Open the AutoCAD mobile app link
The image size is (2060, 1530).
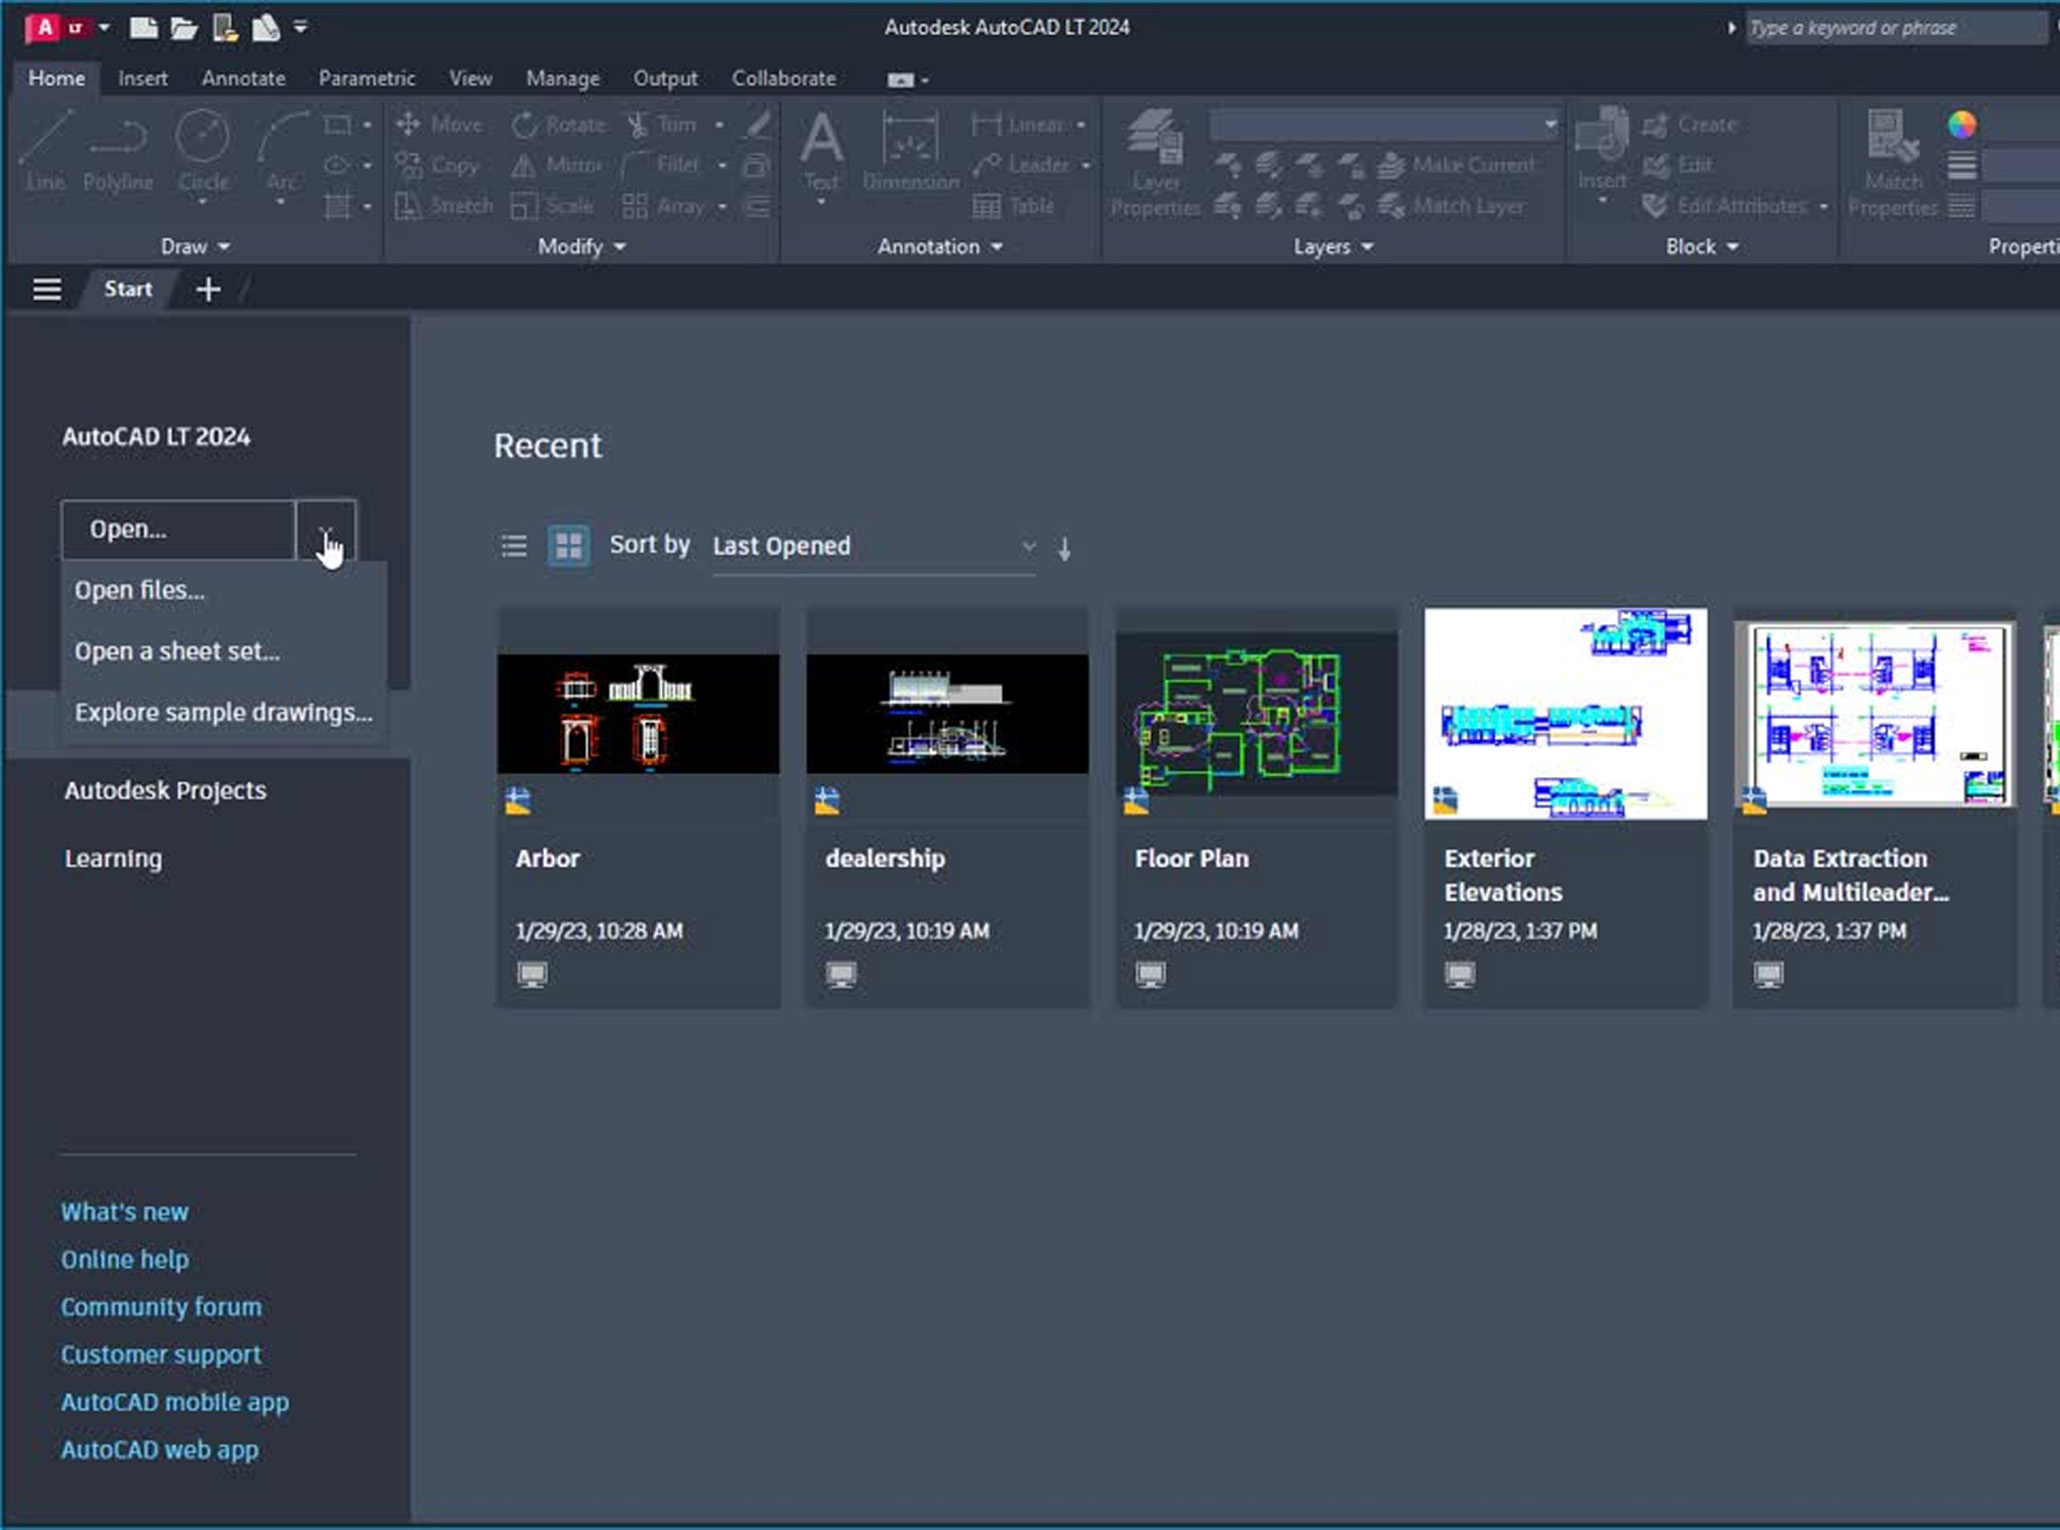pos(175,1402)
